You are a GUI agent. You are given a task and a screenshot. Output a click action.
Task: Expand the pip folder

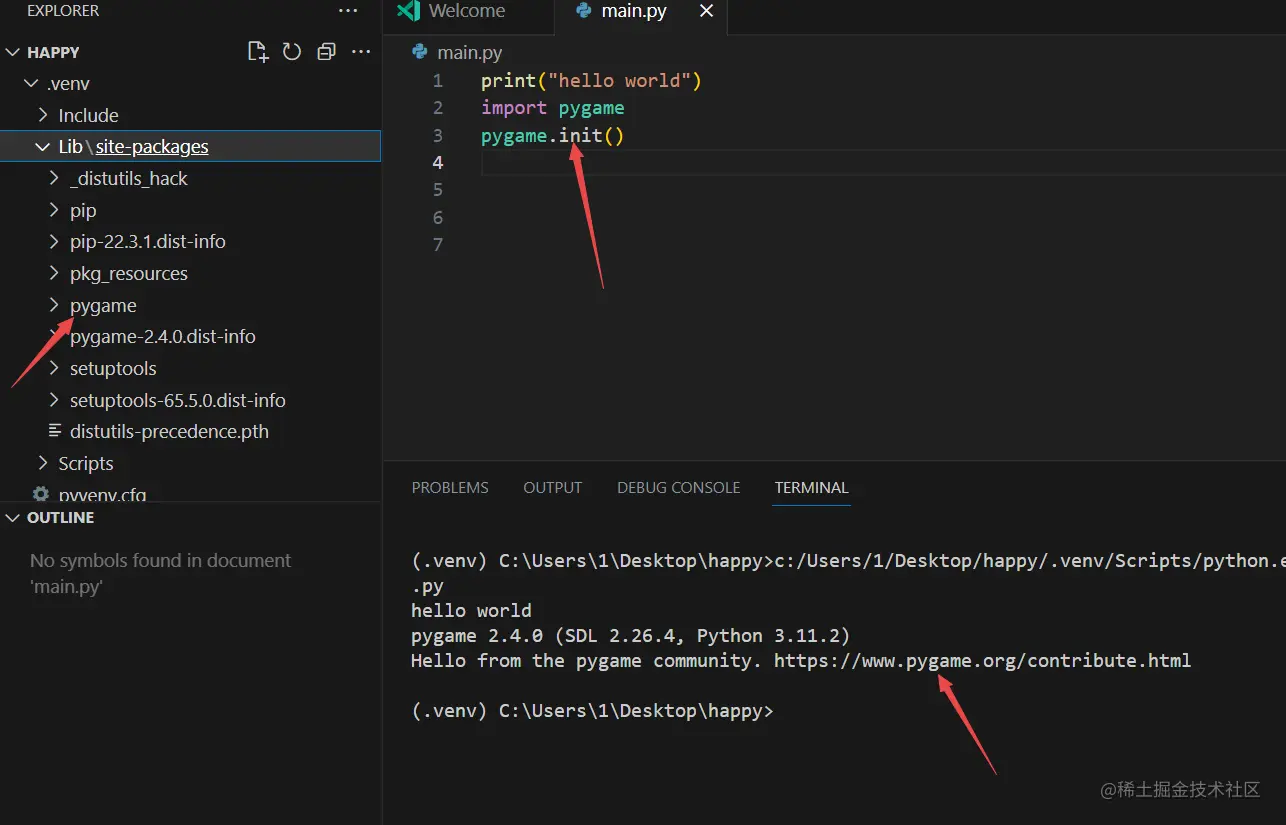[55, 210]
